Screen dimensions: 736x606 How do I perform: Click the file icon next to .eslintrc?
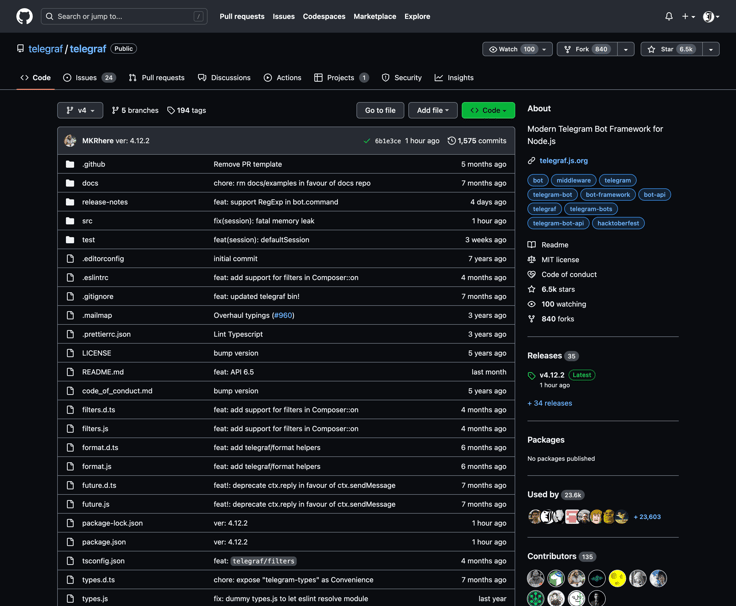tap(70, 277)
